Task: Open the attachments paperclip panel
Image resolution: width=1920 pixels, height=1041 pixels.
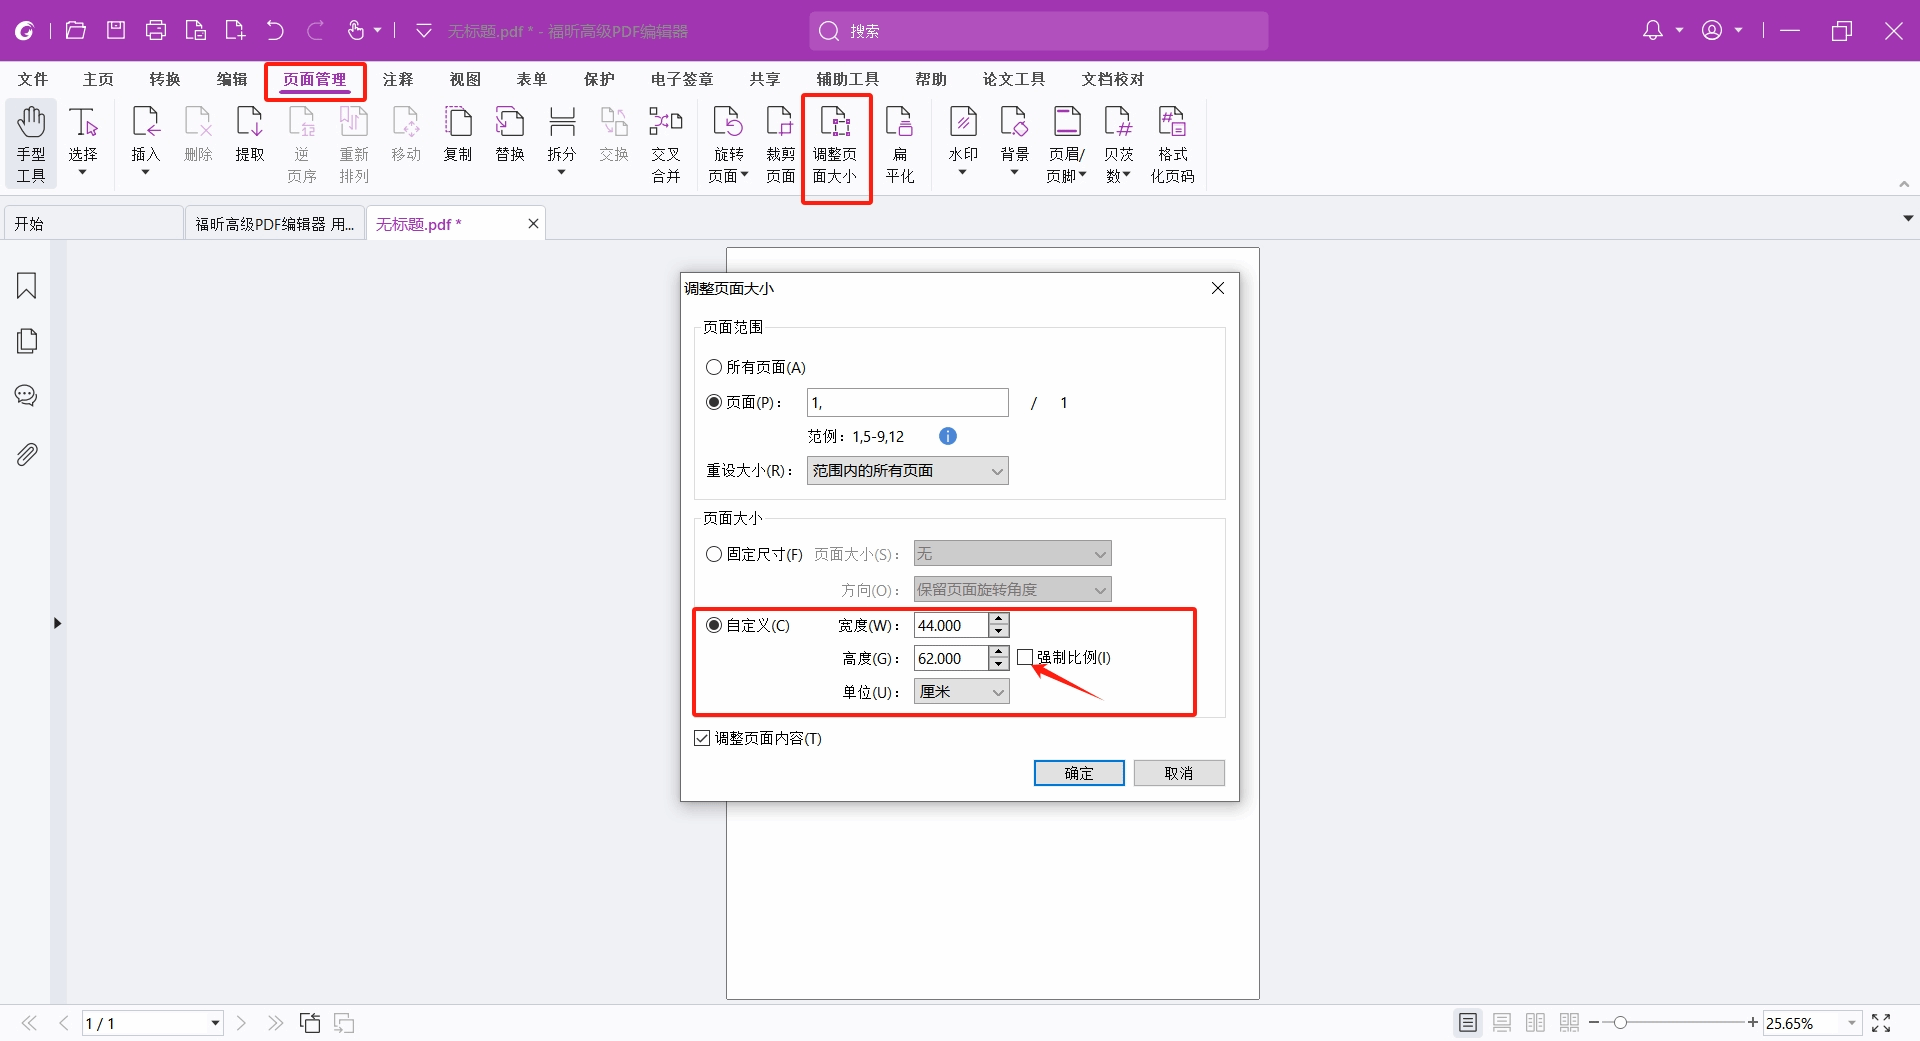Action: coord(27,455)
